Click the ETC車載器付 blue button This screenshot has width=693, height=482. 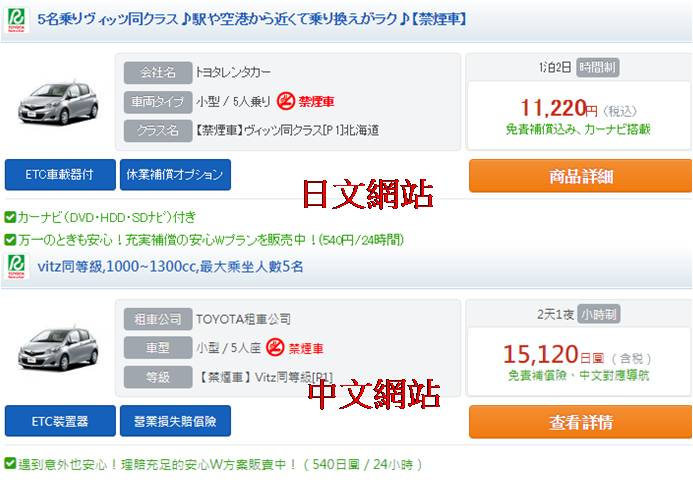pos(60,175)
